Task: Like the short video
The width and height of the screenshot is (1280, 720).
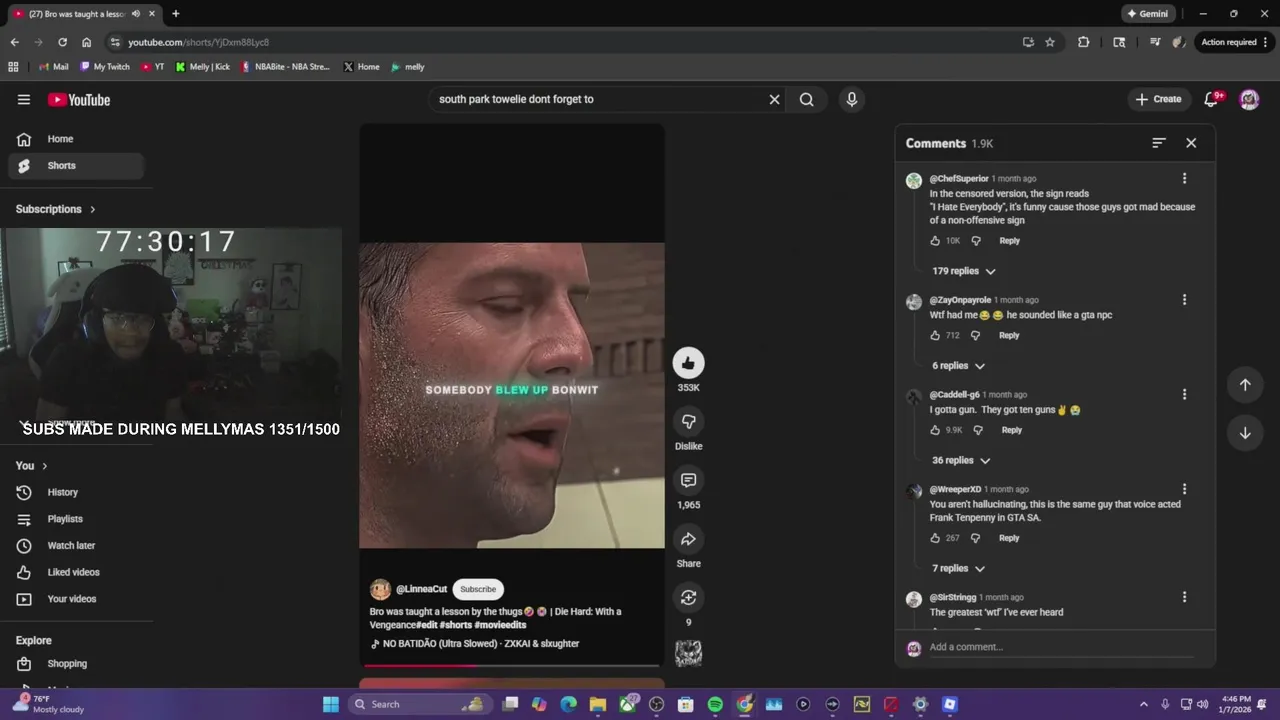Action: point(688,363)
